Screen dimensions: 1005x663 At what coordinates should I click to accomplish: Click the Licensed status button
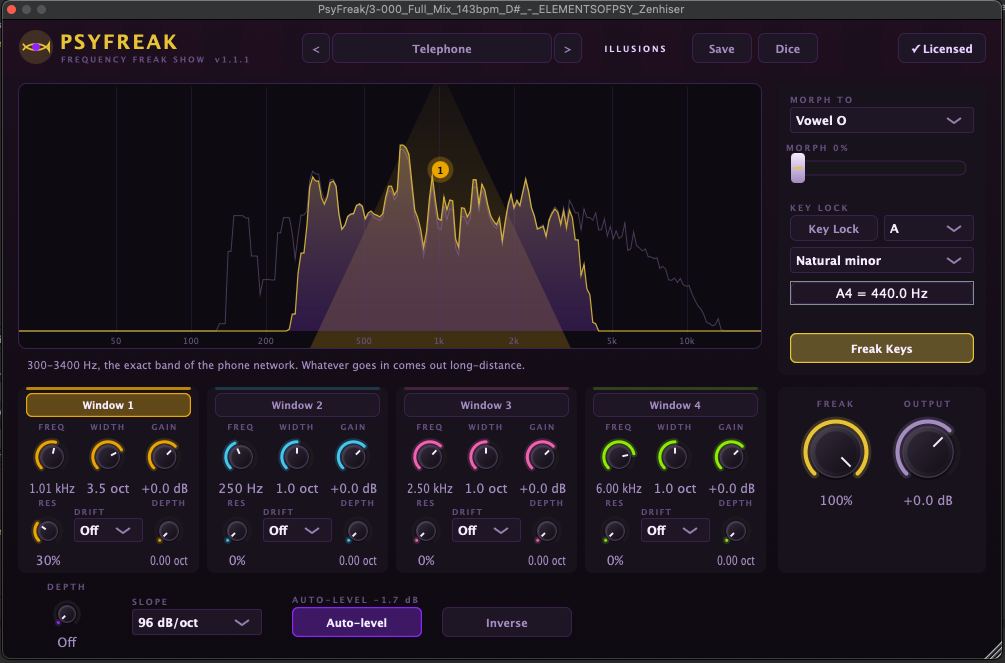(x=942, y=49)
